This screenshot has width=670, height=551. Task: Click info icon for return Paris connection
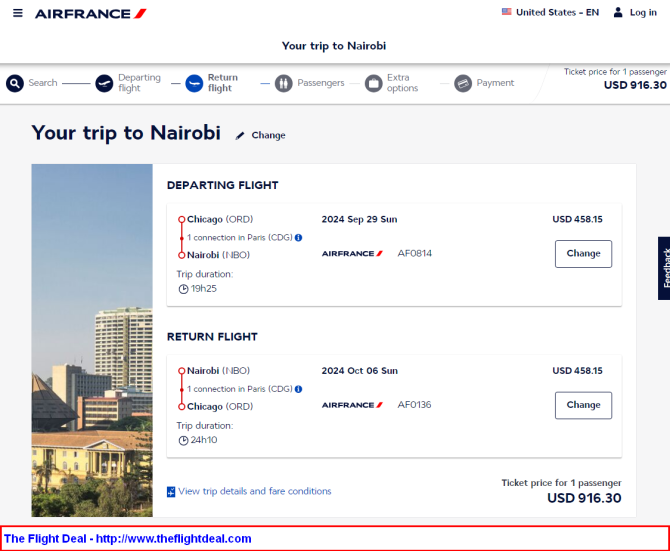299,389
